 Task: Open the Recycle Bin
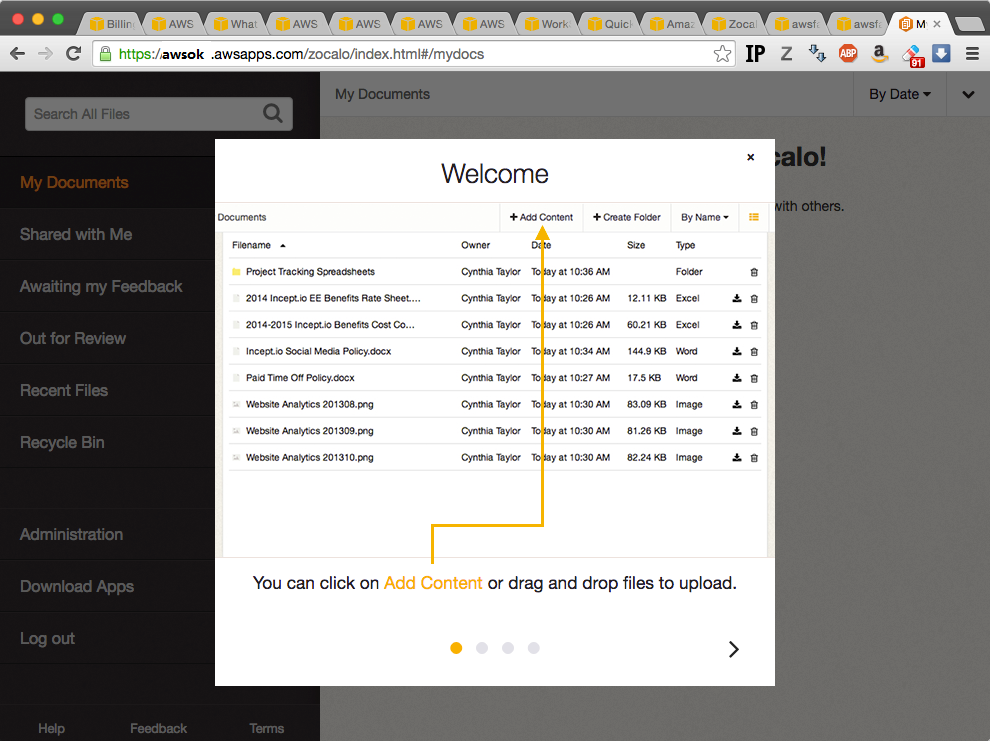click(x=62, y=442)
